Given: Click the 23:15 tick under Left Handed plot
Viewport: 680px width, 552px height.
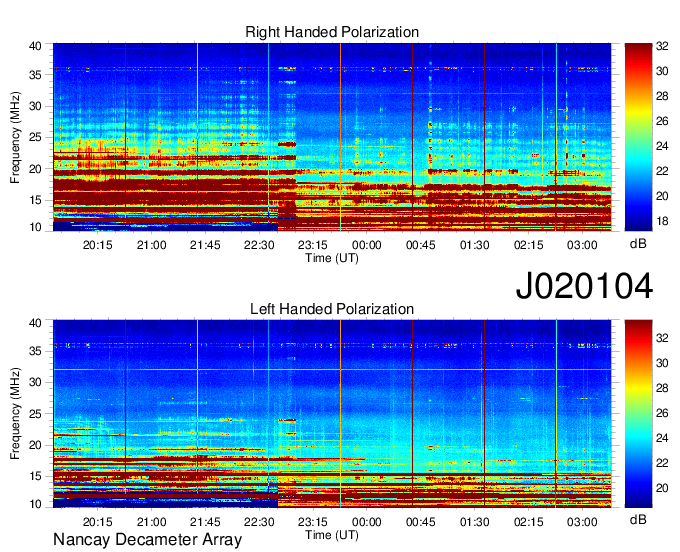Looking at the screenshot, I should click(x=313, y=522).
